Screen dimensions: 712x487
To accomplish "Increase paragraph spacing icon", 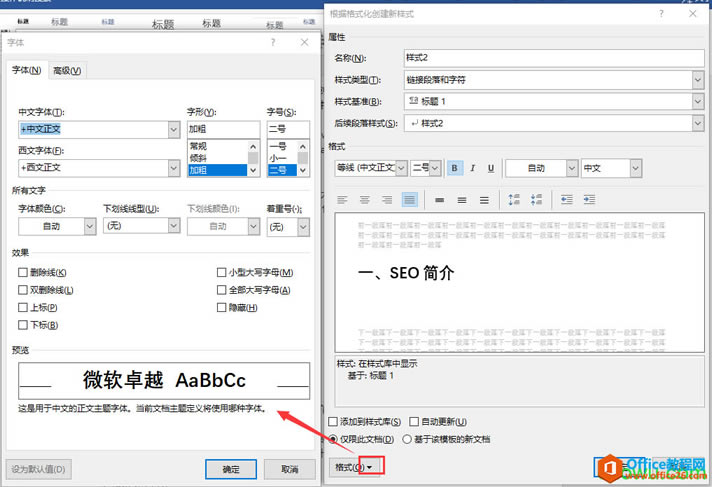I will [514, 199].
